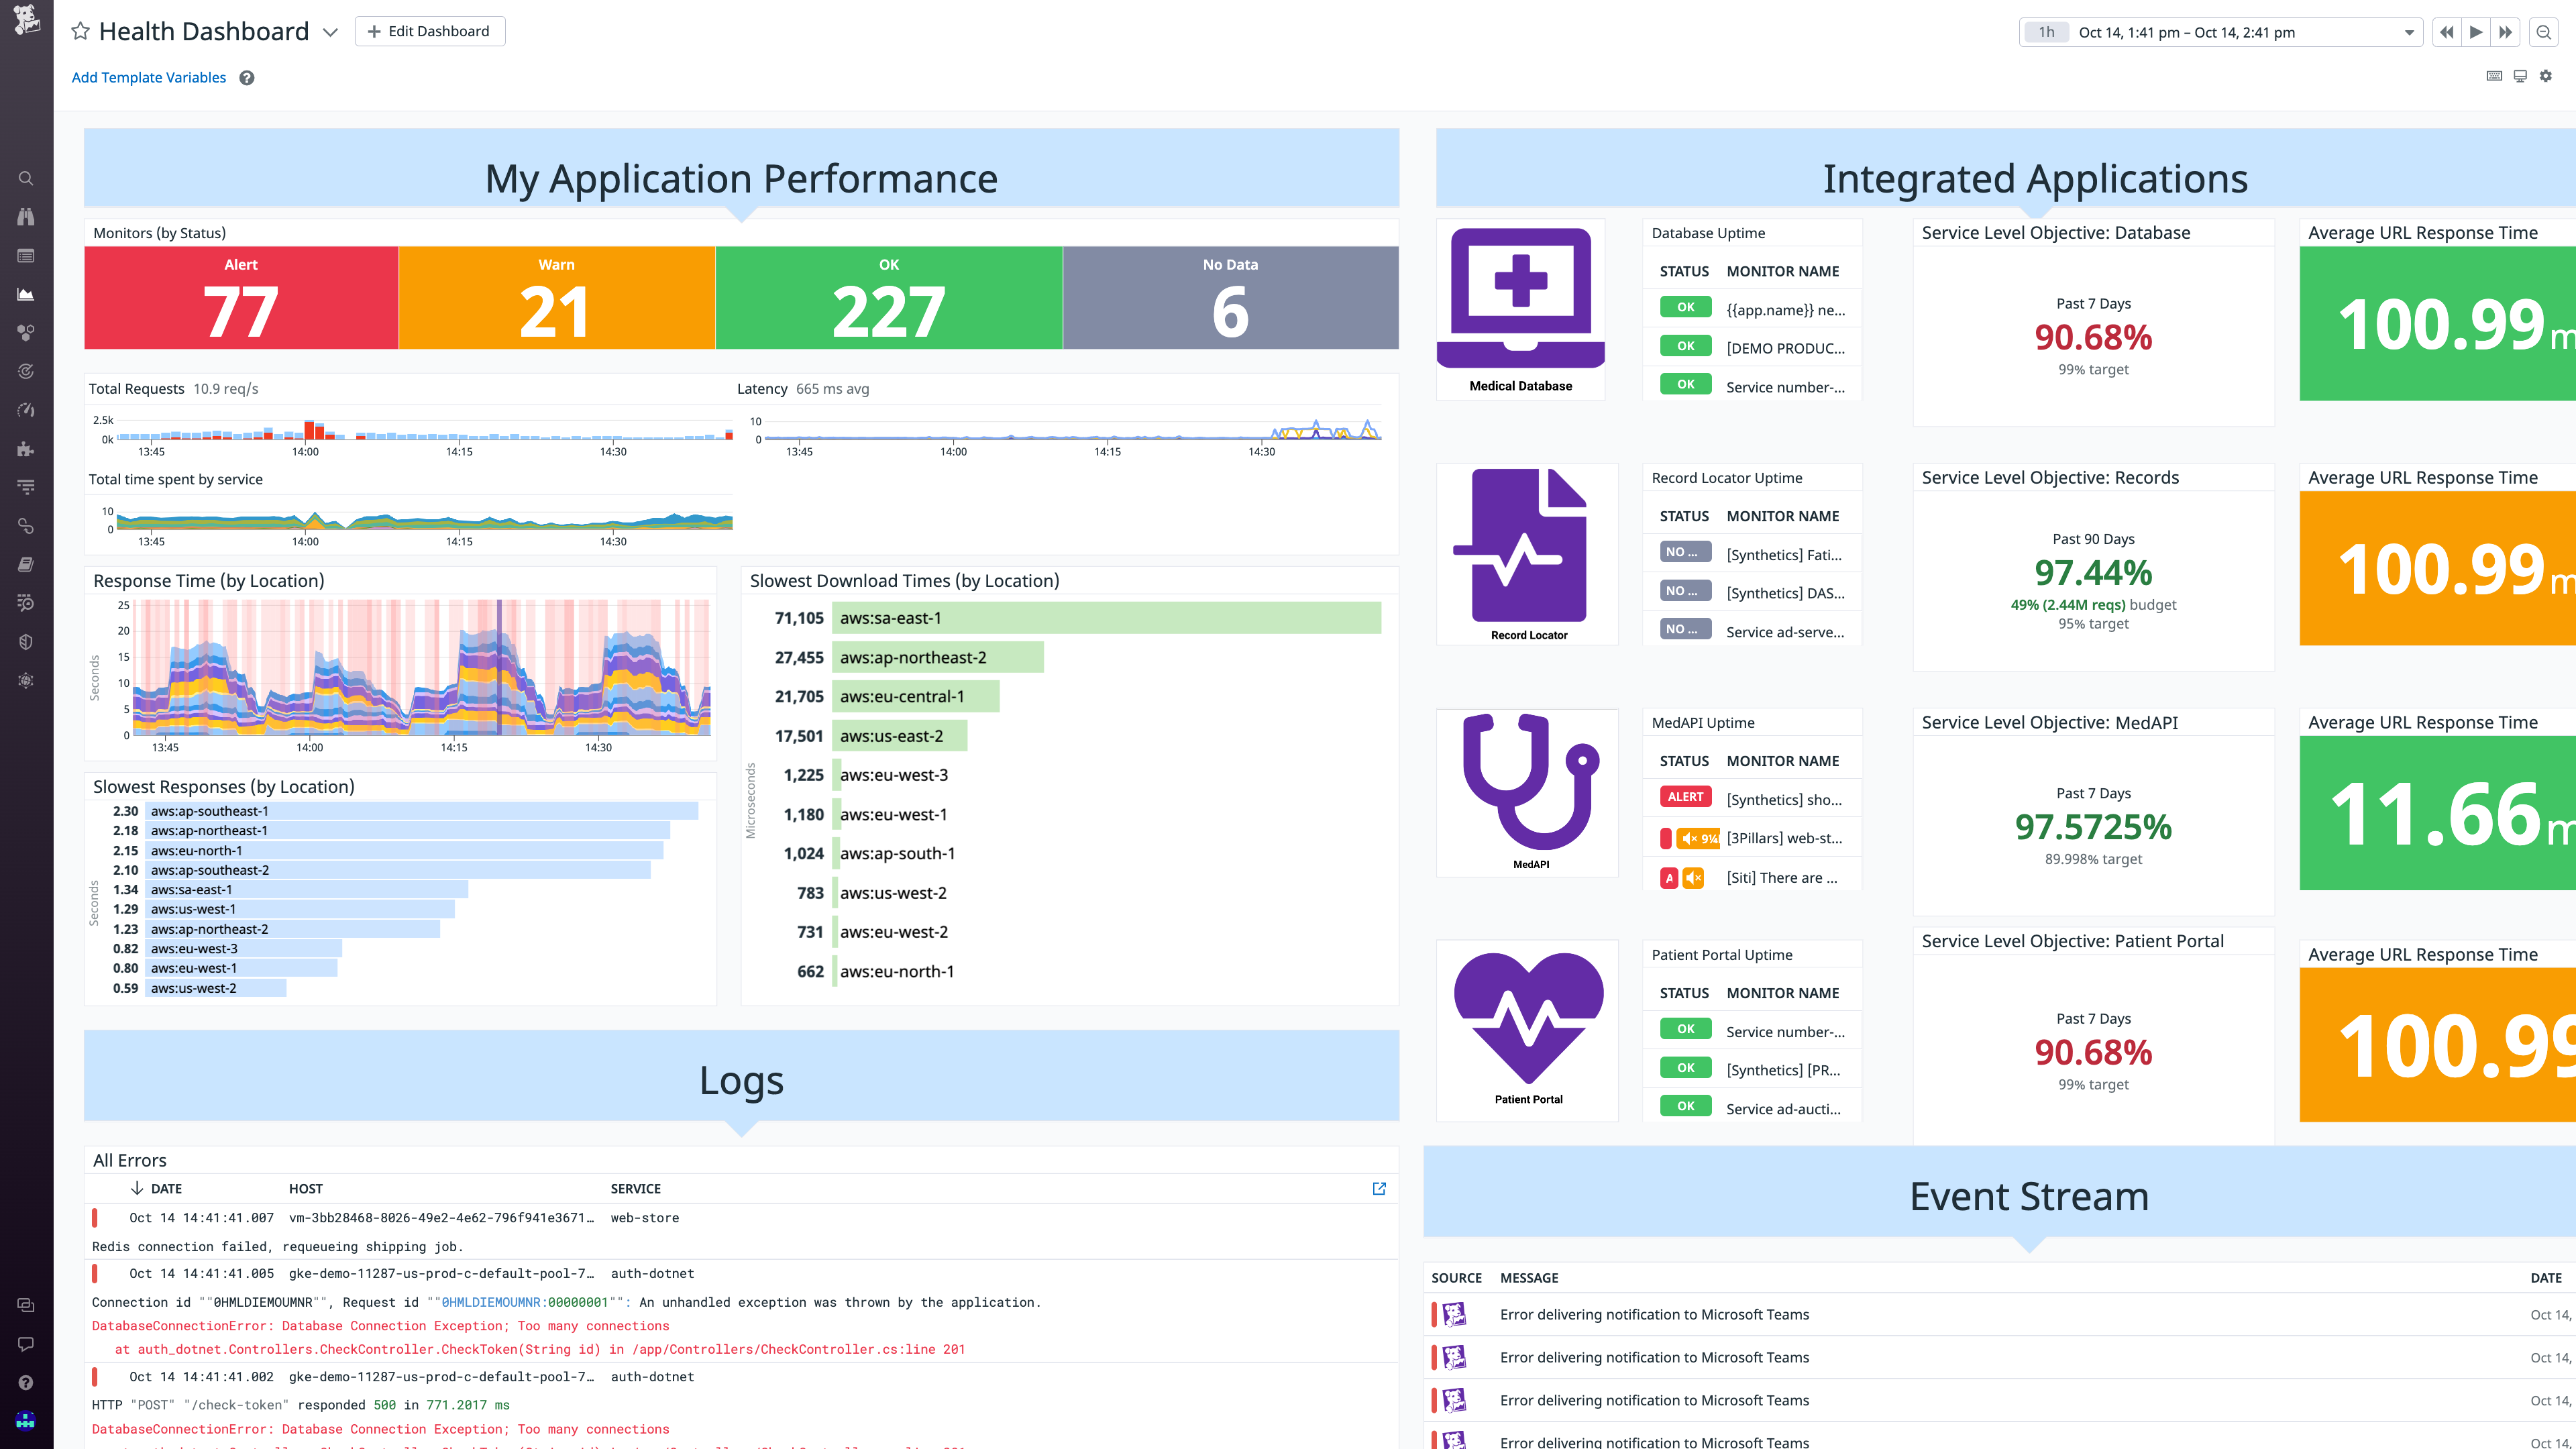Enable TV mode with the monitor icon
2576x1449 pixels.
click(x=2519, y=76)
